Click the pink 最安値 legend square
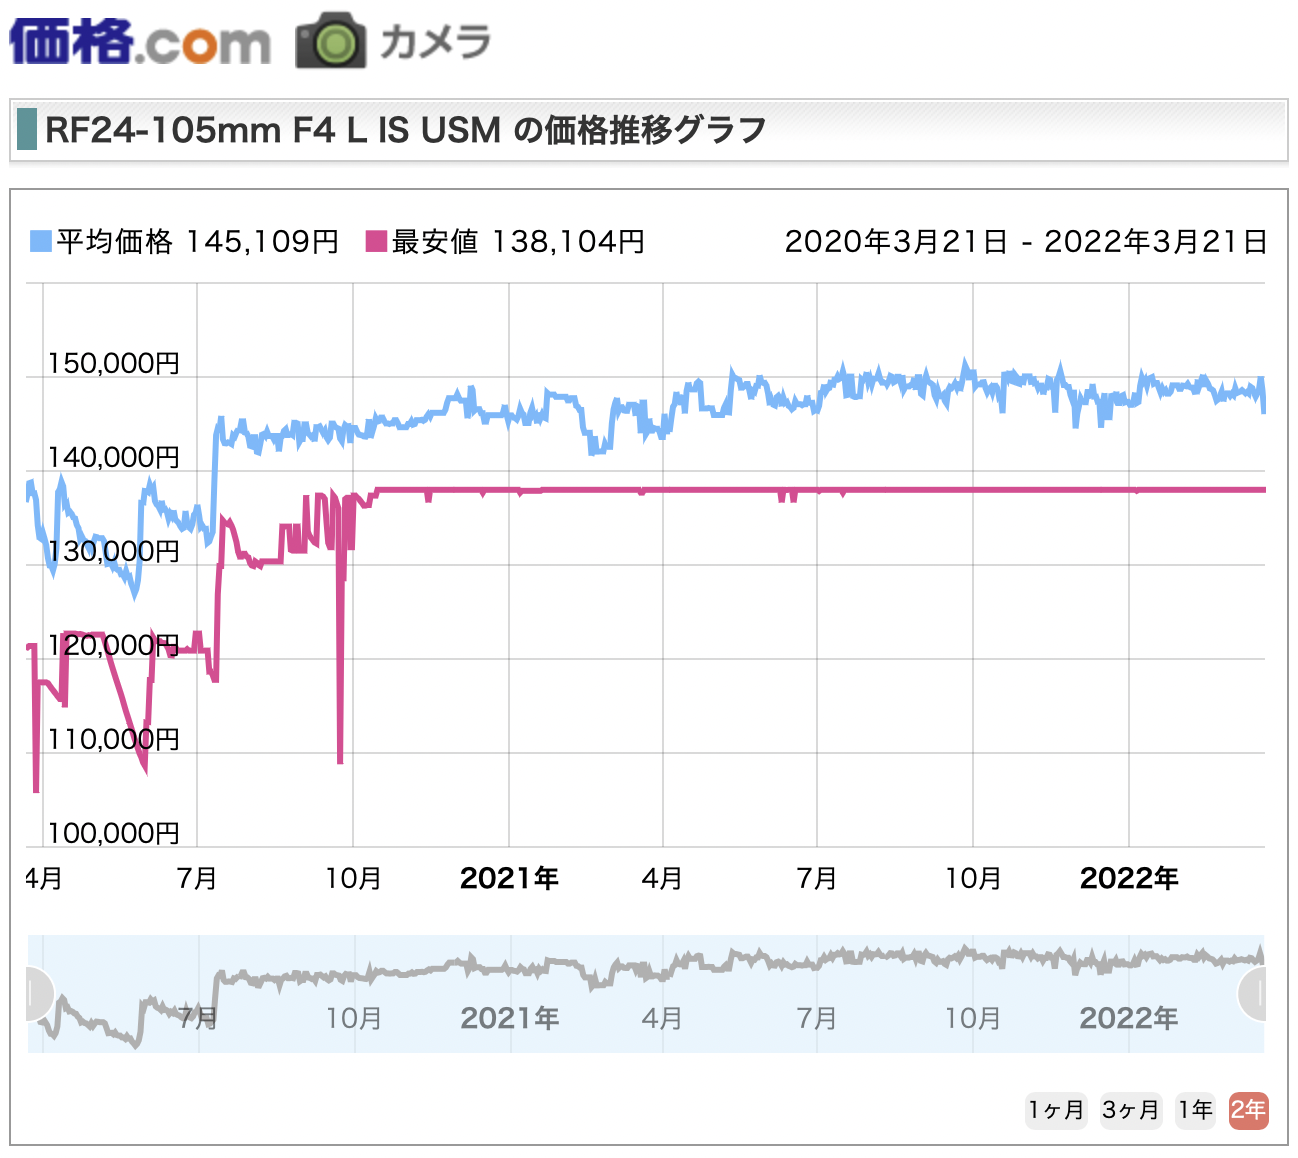This screenshot has height=1158, width=1298. [376, 241]
